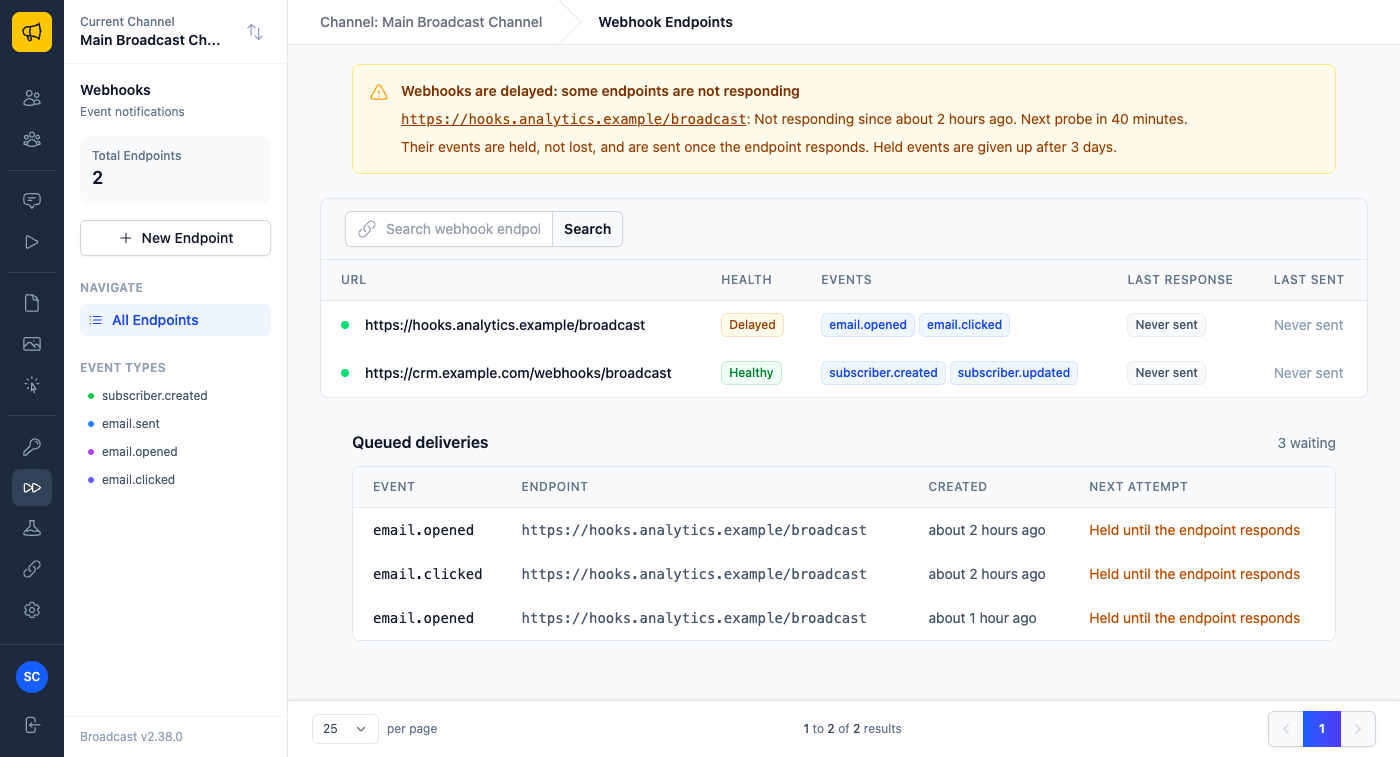Image resolution: width=1400 pixels, height=757 pixels.
Task: Filter by email.sent event type
Action: point(131,424)
